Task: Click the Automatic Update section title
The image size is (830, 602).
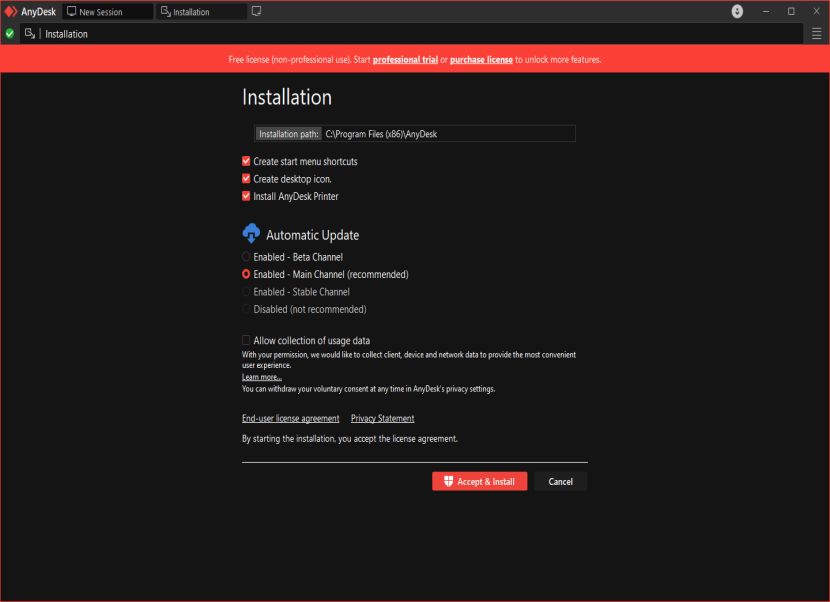Action: (312, 235)
